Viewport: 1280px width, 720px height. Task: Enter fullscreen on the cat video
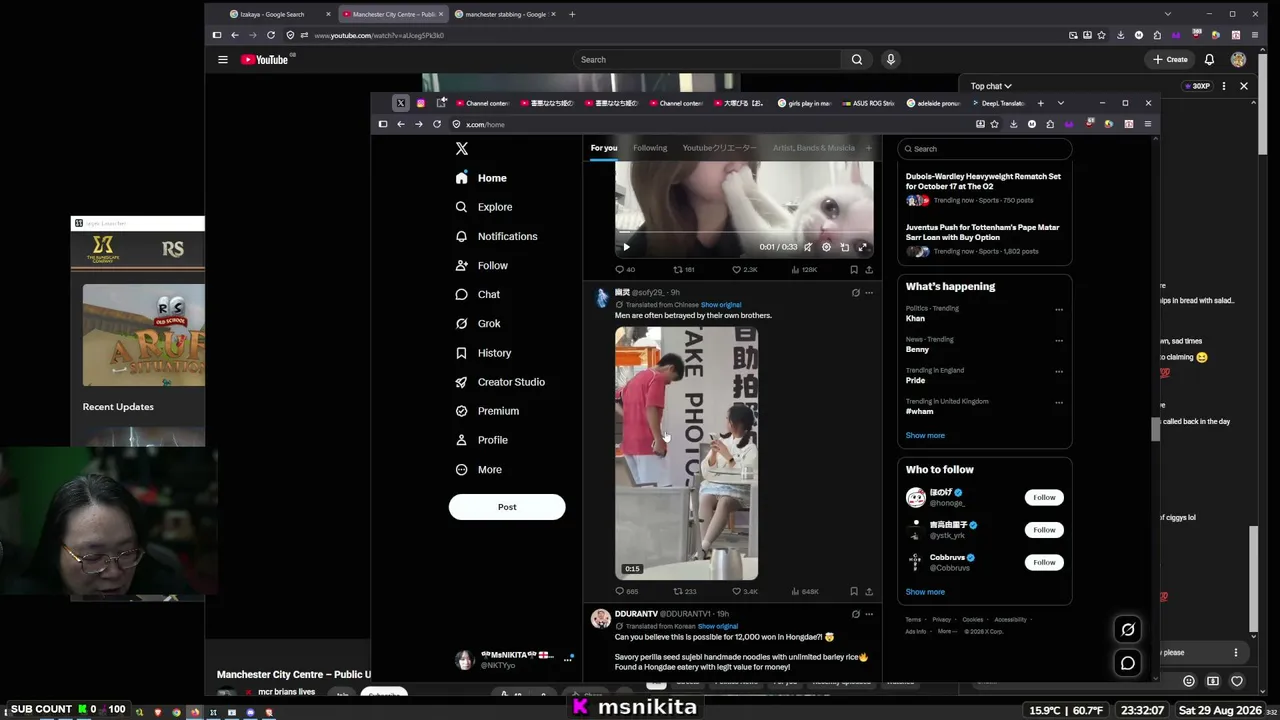[x=863, y=247]
